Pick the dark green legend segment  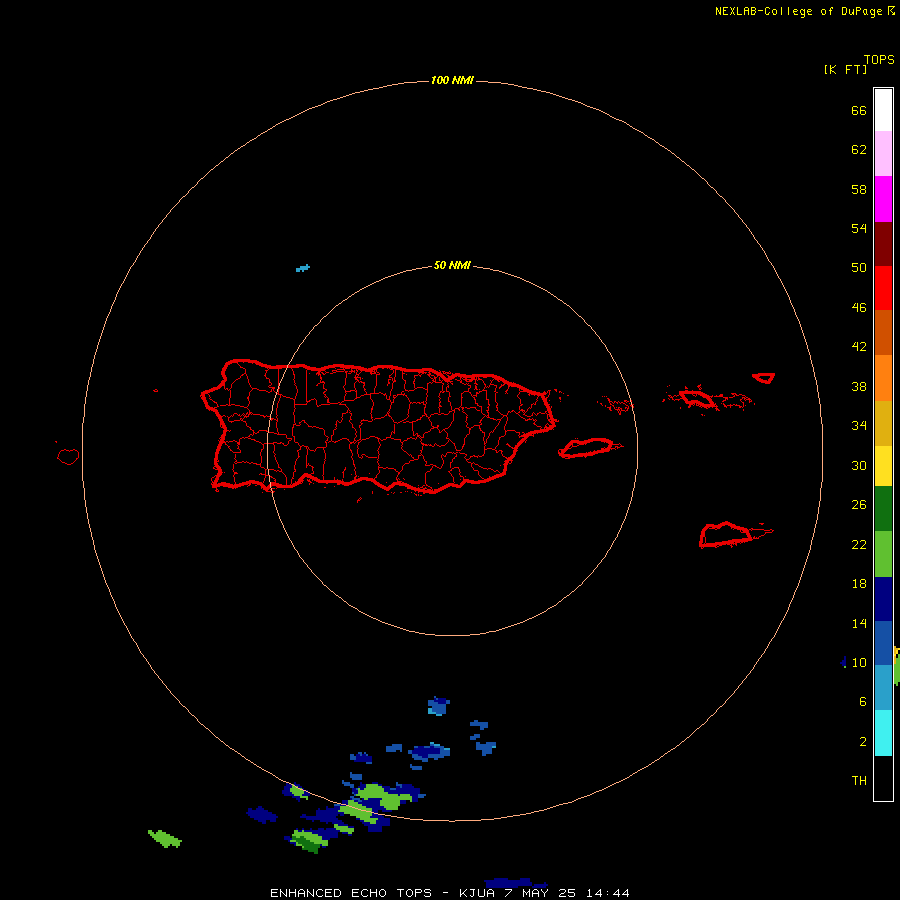[x=883, y=509]
